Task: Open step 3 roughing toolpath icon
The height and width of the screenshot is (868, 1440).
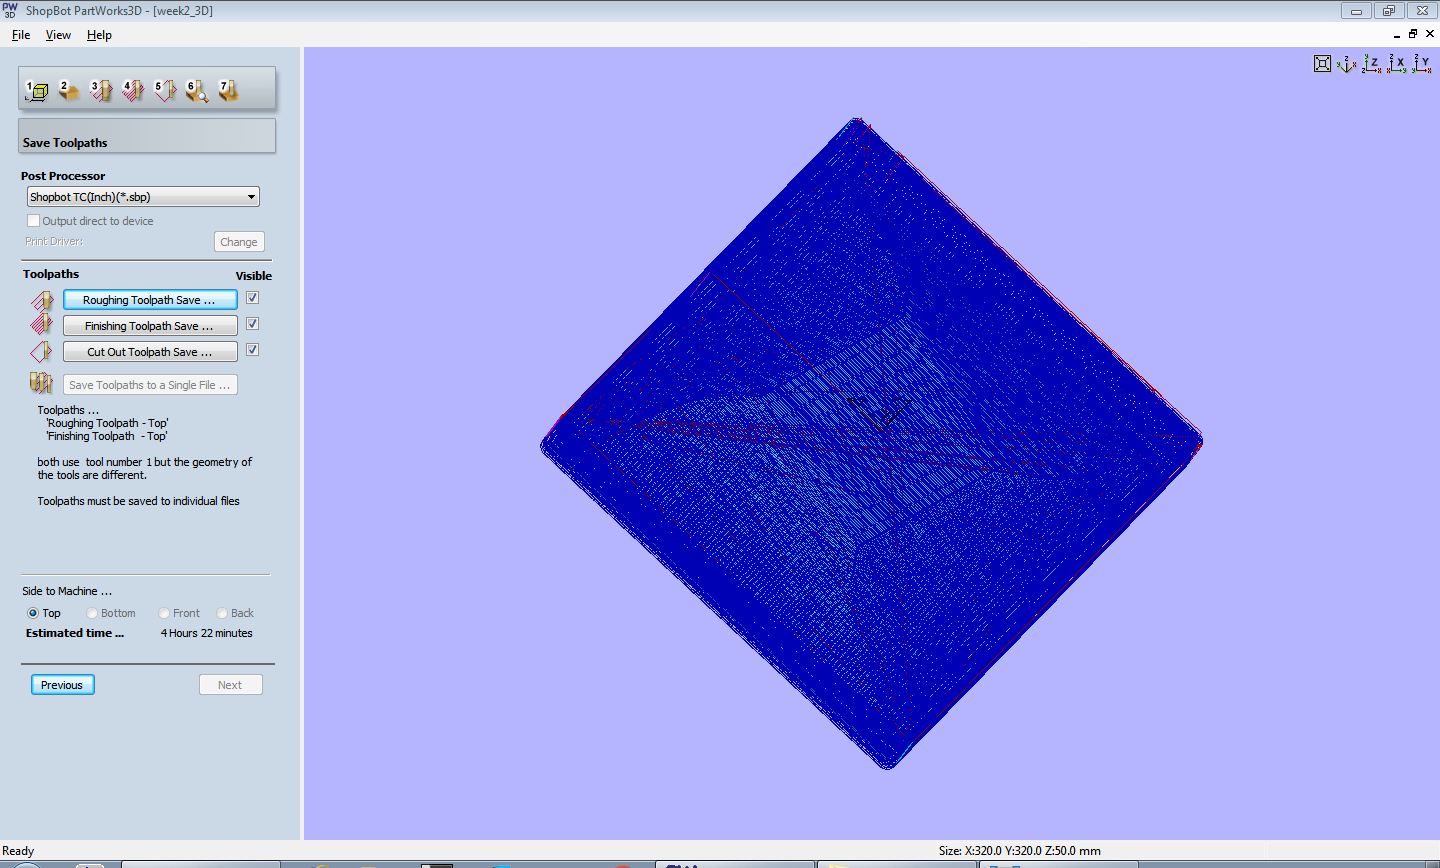Action: click(101, 91)
